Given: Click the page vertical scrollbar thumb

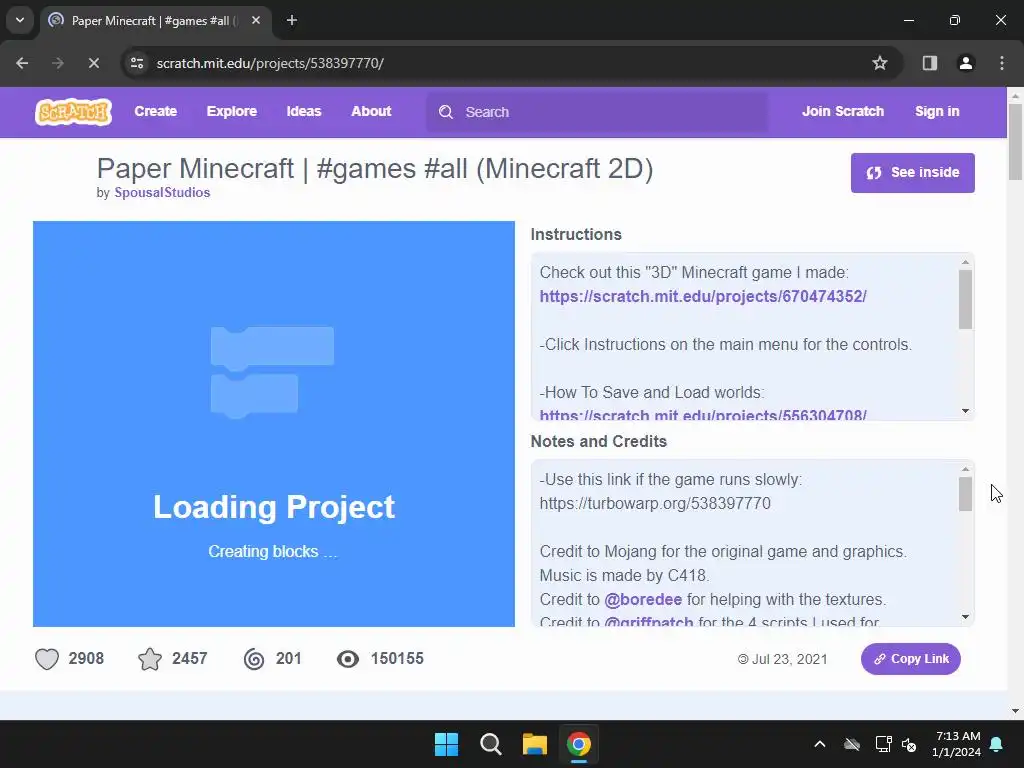Looking at the screenshot, I should pyautogui.click(x=1015, y=141).
